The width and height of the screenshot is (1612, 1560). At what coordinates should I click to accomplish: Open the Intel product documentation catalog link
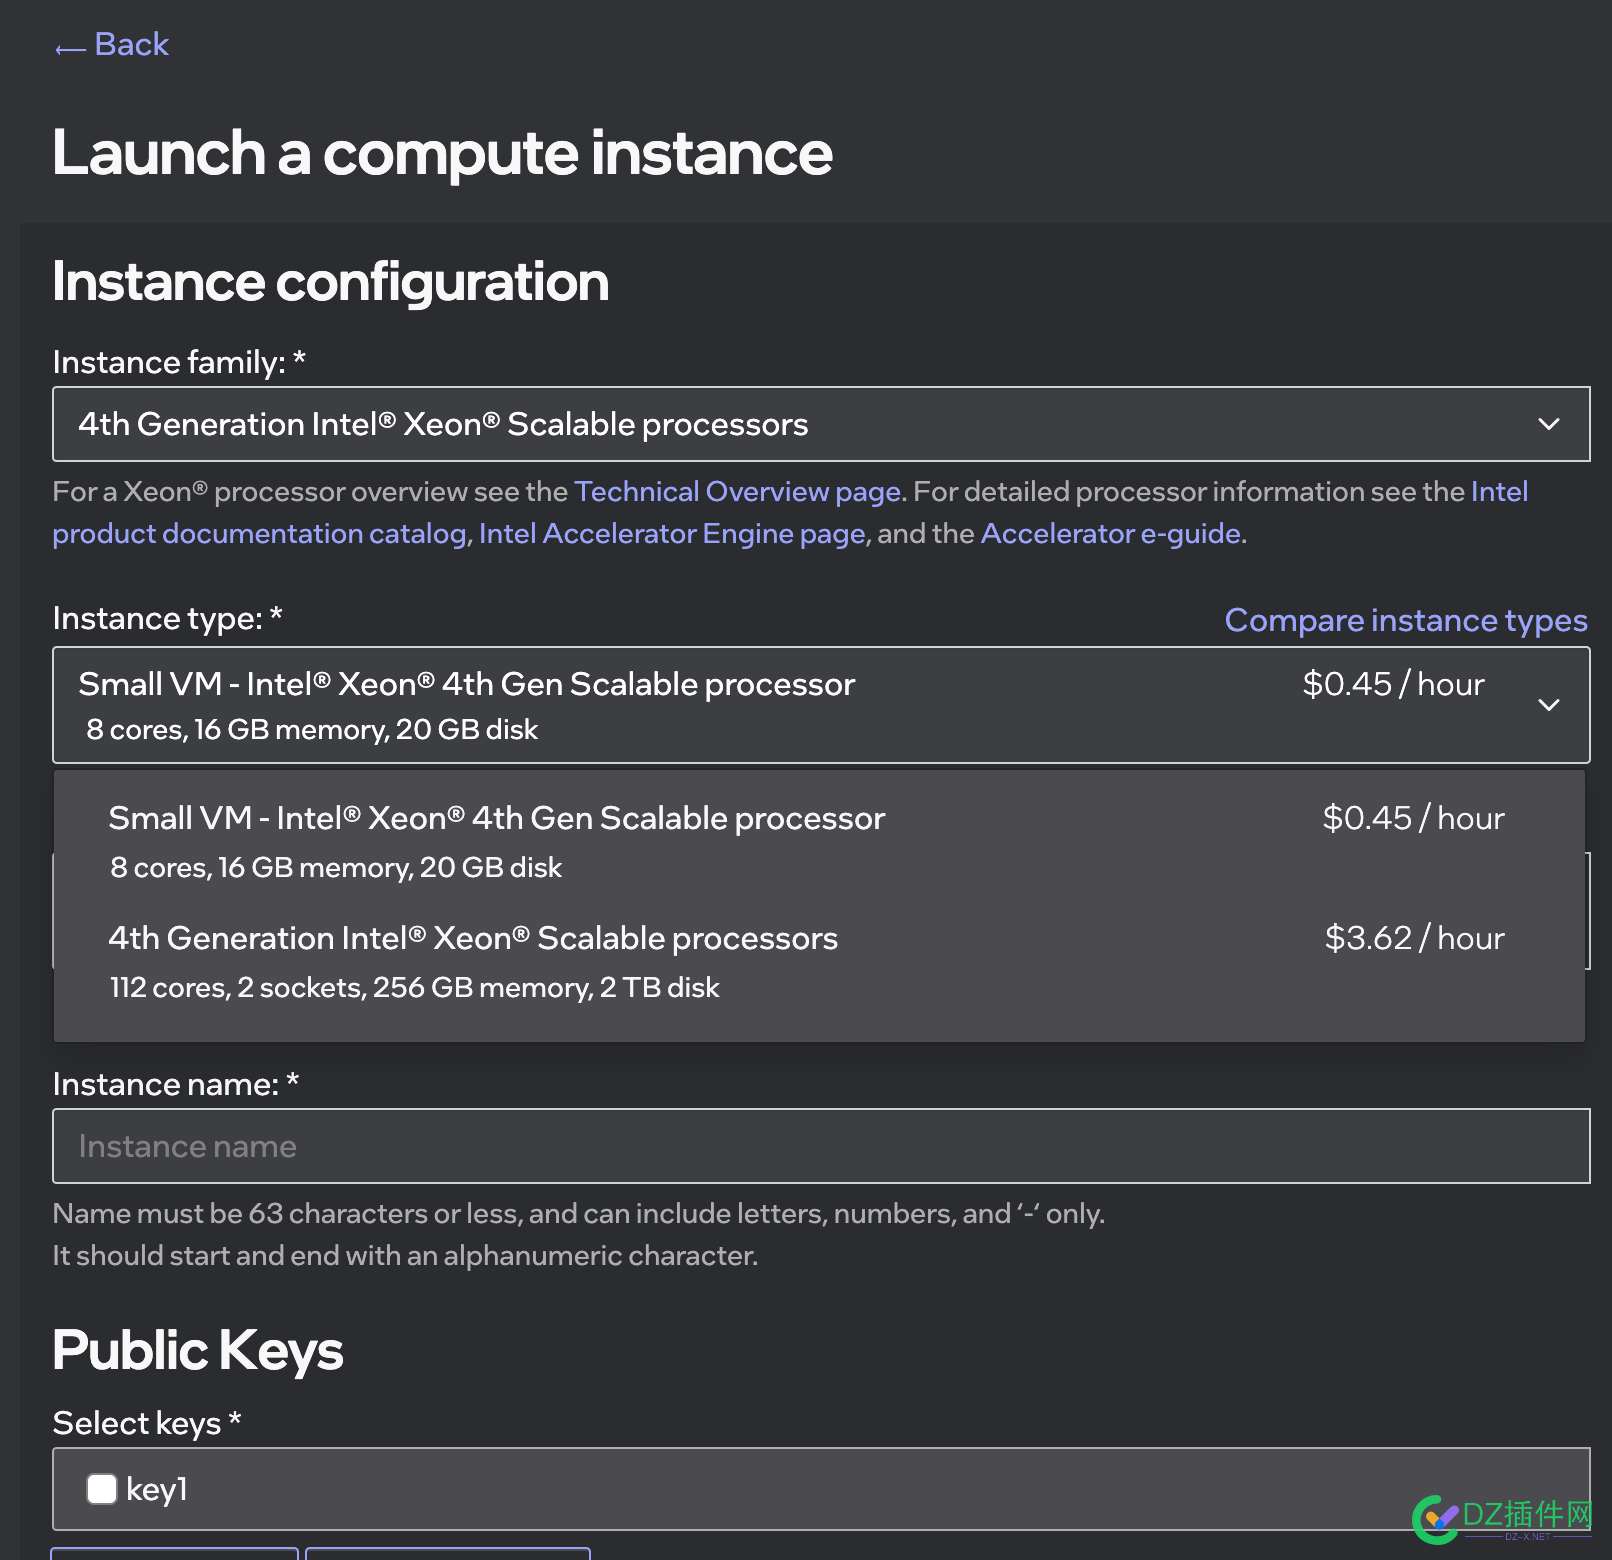tap(259, 534)
